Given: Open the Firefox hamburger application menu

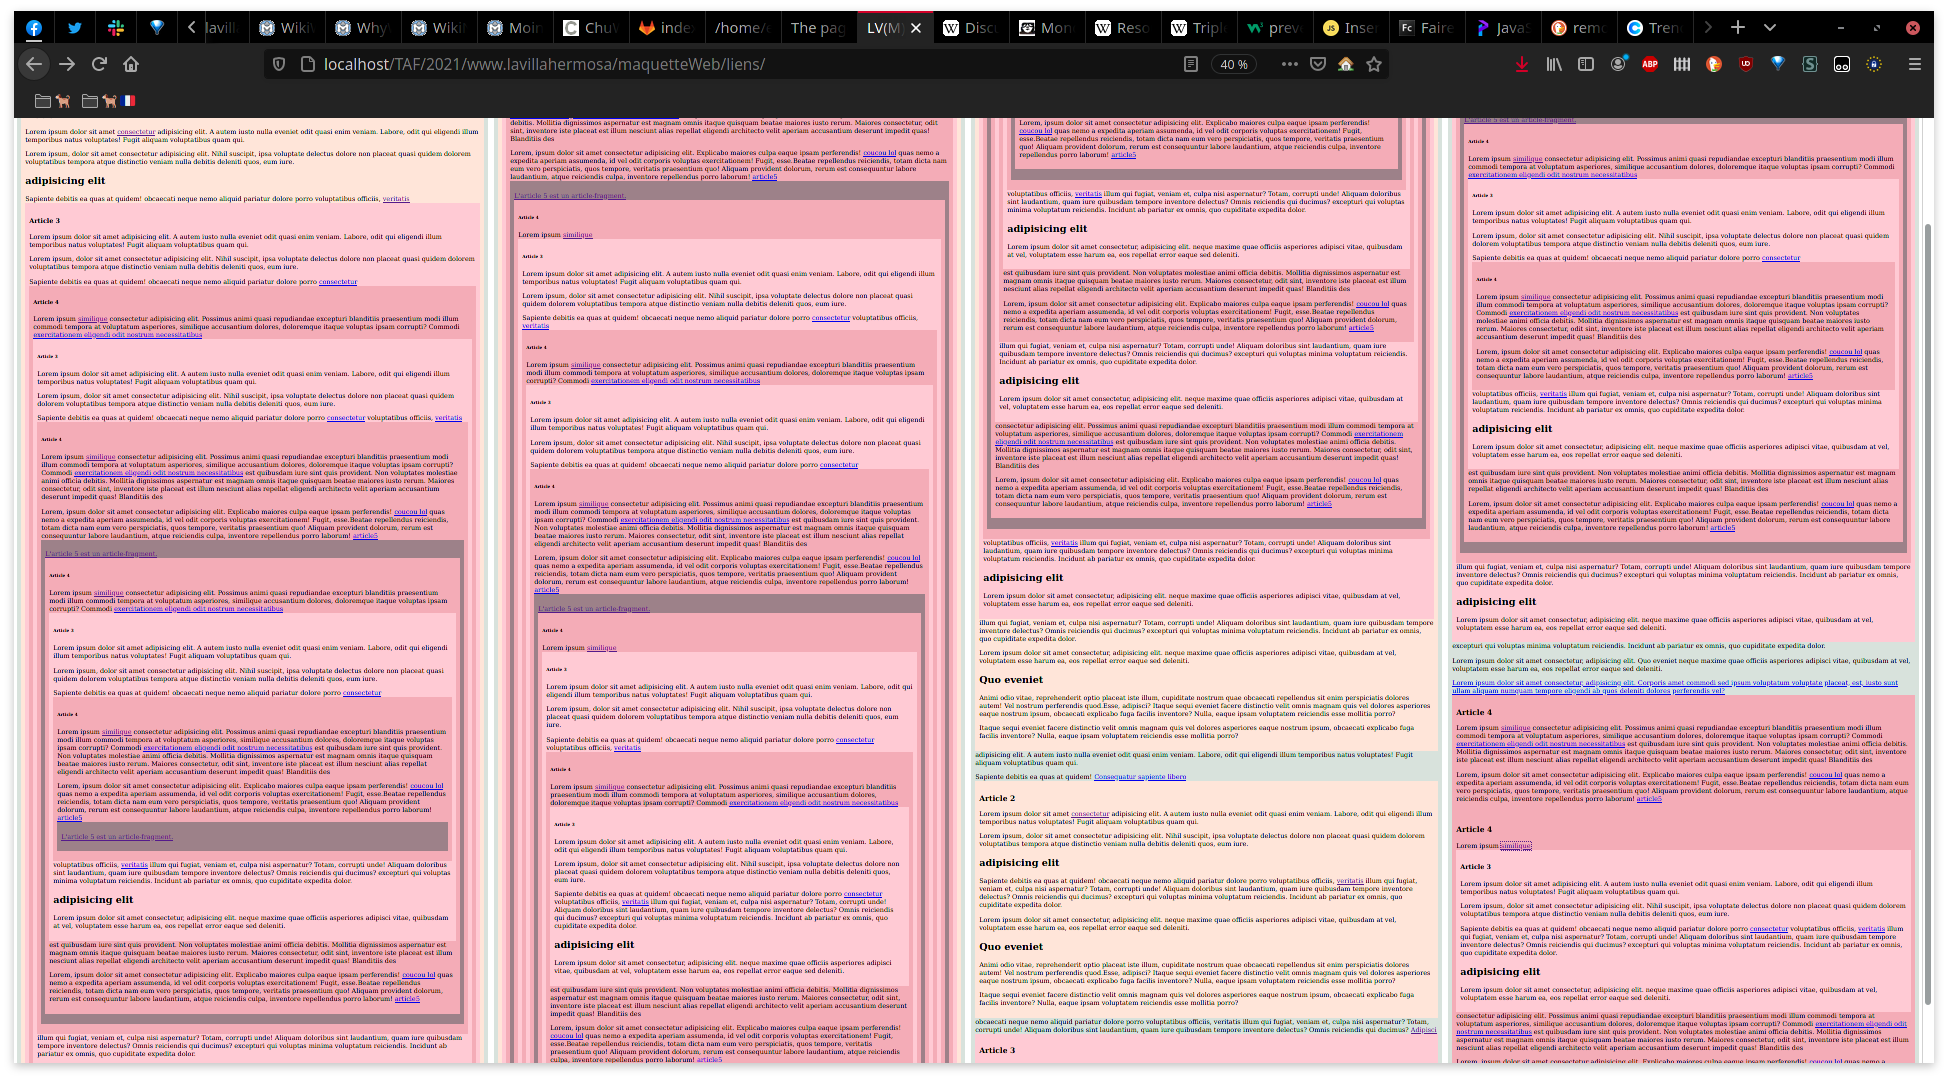Looking at the screenshot, I should coord(1914,64).
